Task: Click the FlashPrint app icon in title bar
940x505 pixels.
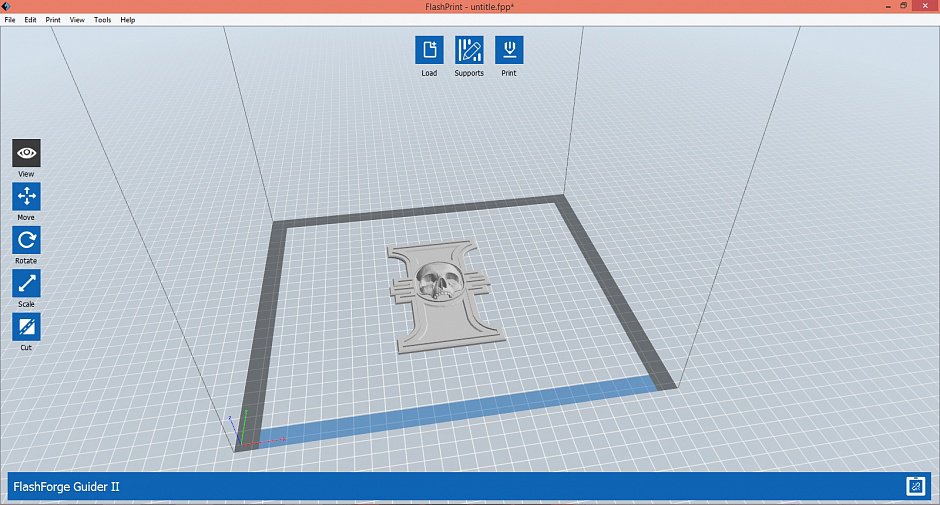Action: pos(5,6)
